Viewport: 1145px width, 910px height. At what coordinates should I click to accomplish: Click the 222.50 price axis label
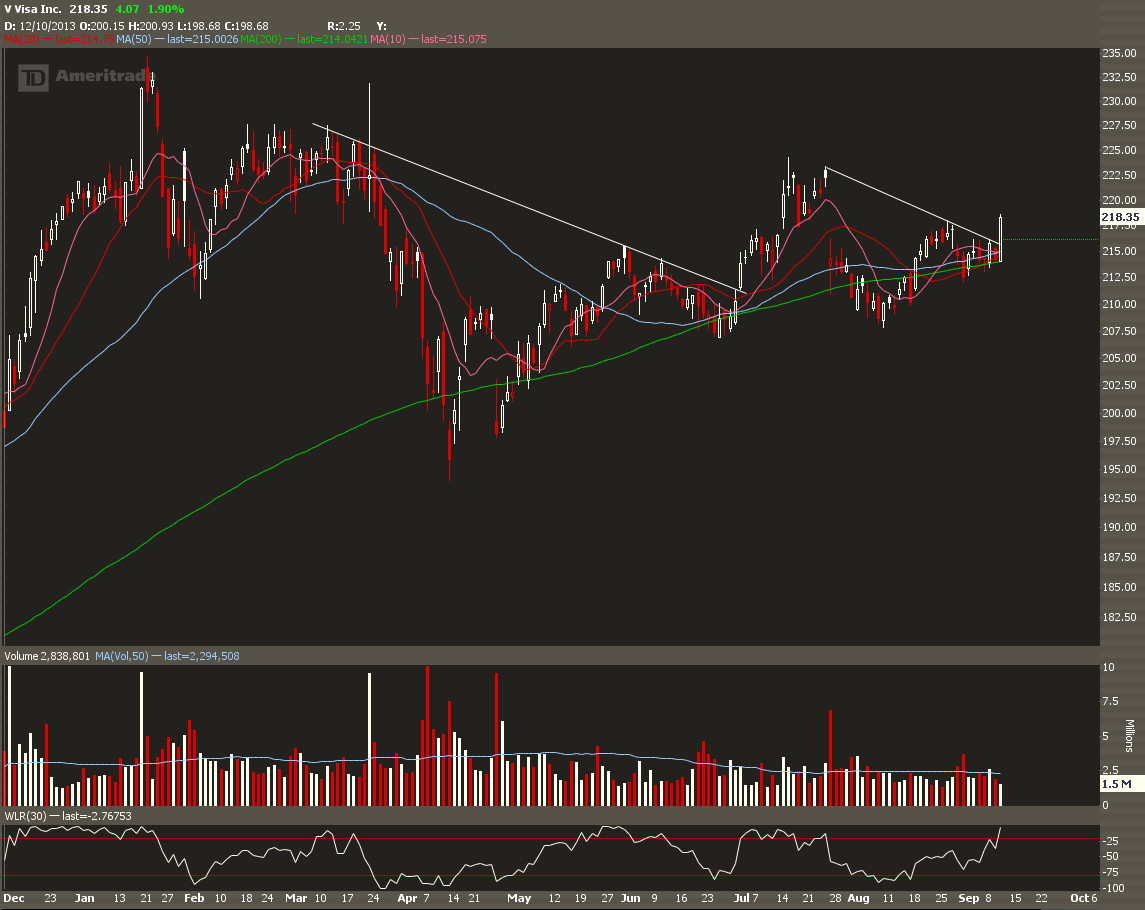(x=1119, y=175)
